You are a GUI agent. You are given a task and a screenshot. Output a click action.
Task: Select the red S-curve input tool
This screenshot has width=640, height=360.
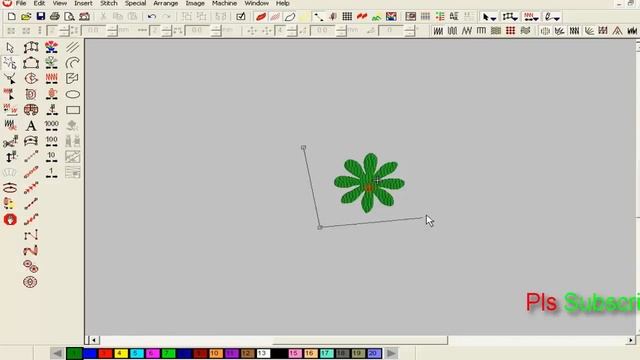[31, 251]
